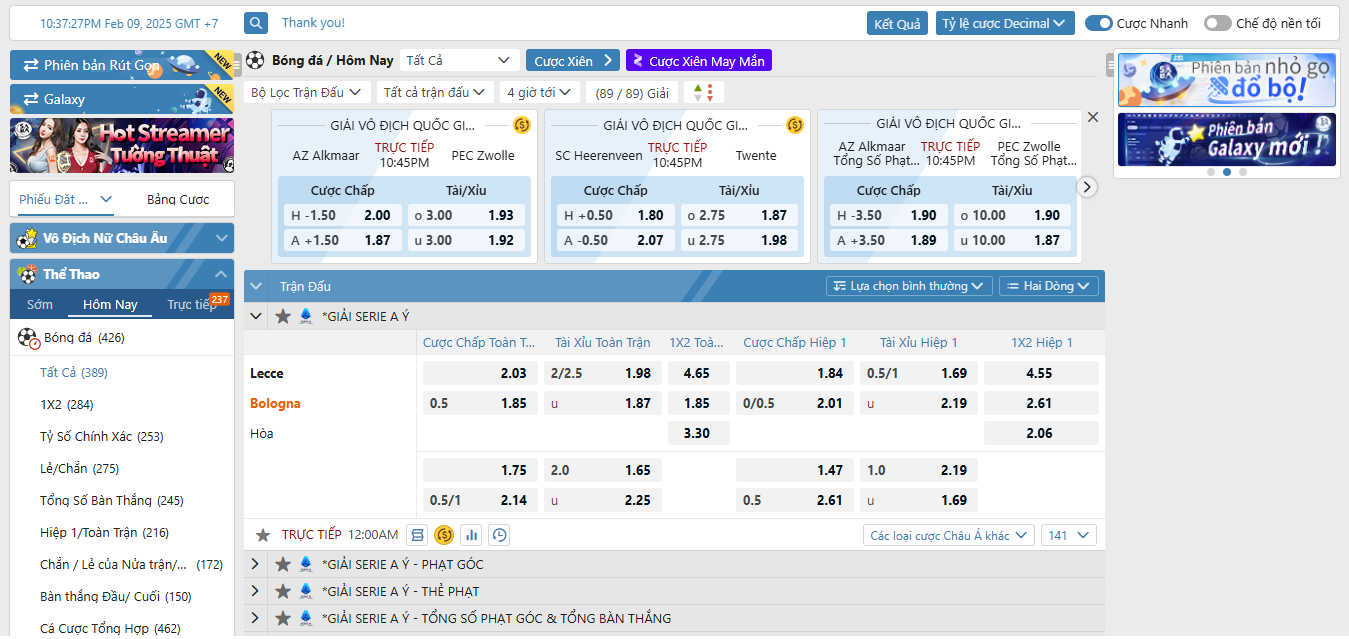This screenshot has height=639, width=1349.
Task: Select Lecce odds 2.03 in Cược Chấp
Action: [480, 373]
